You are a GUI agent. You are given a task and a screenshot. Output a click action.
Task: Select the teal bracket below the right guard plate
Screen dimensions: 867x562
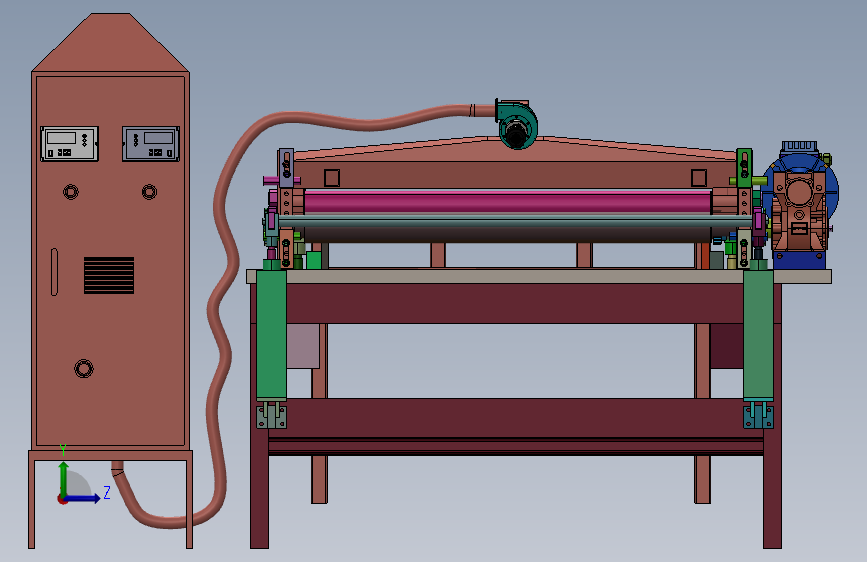(759, 416)
